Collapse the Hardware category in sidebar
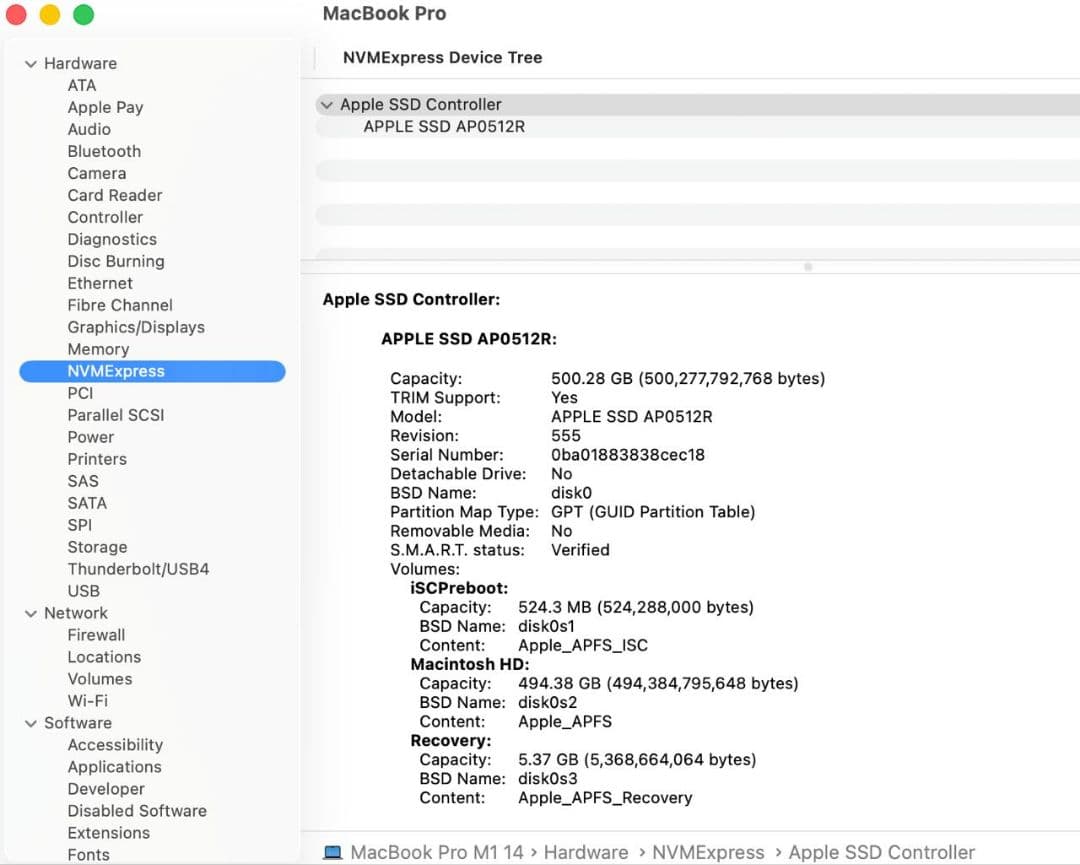1080x865 pixels. tap(30, 63)
